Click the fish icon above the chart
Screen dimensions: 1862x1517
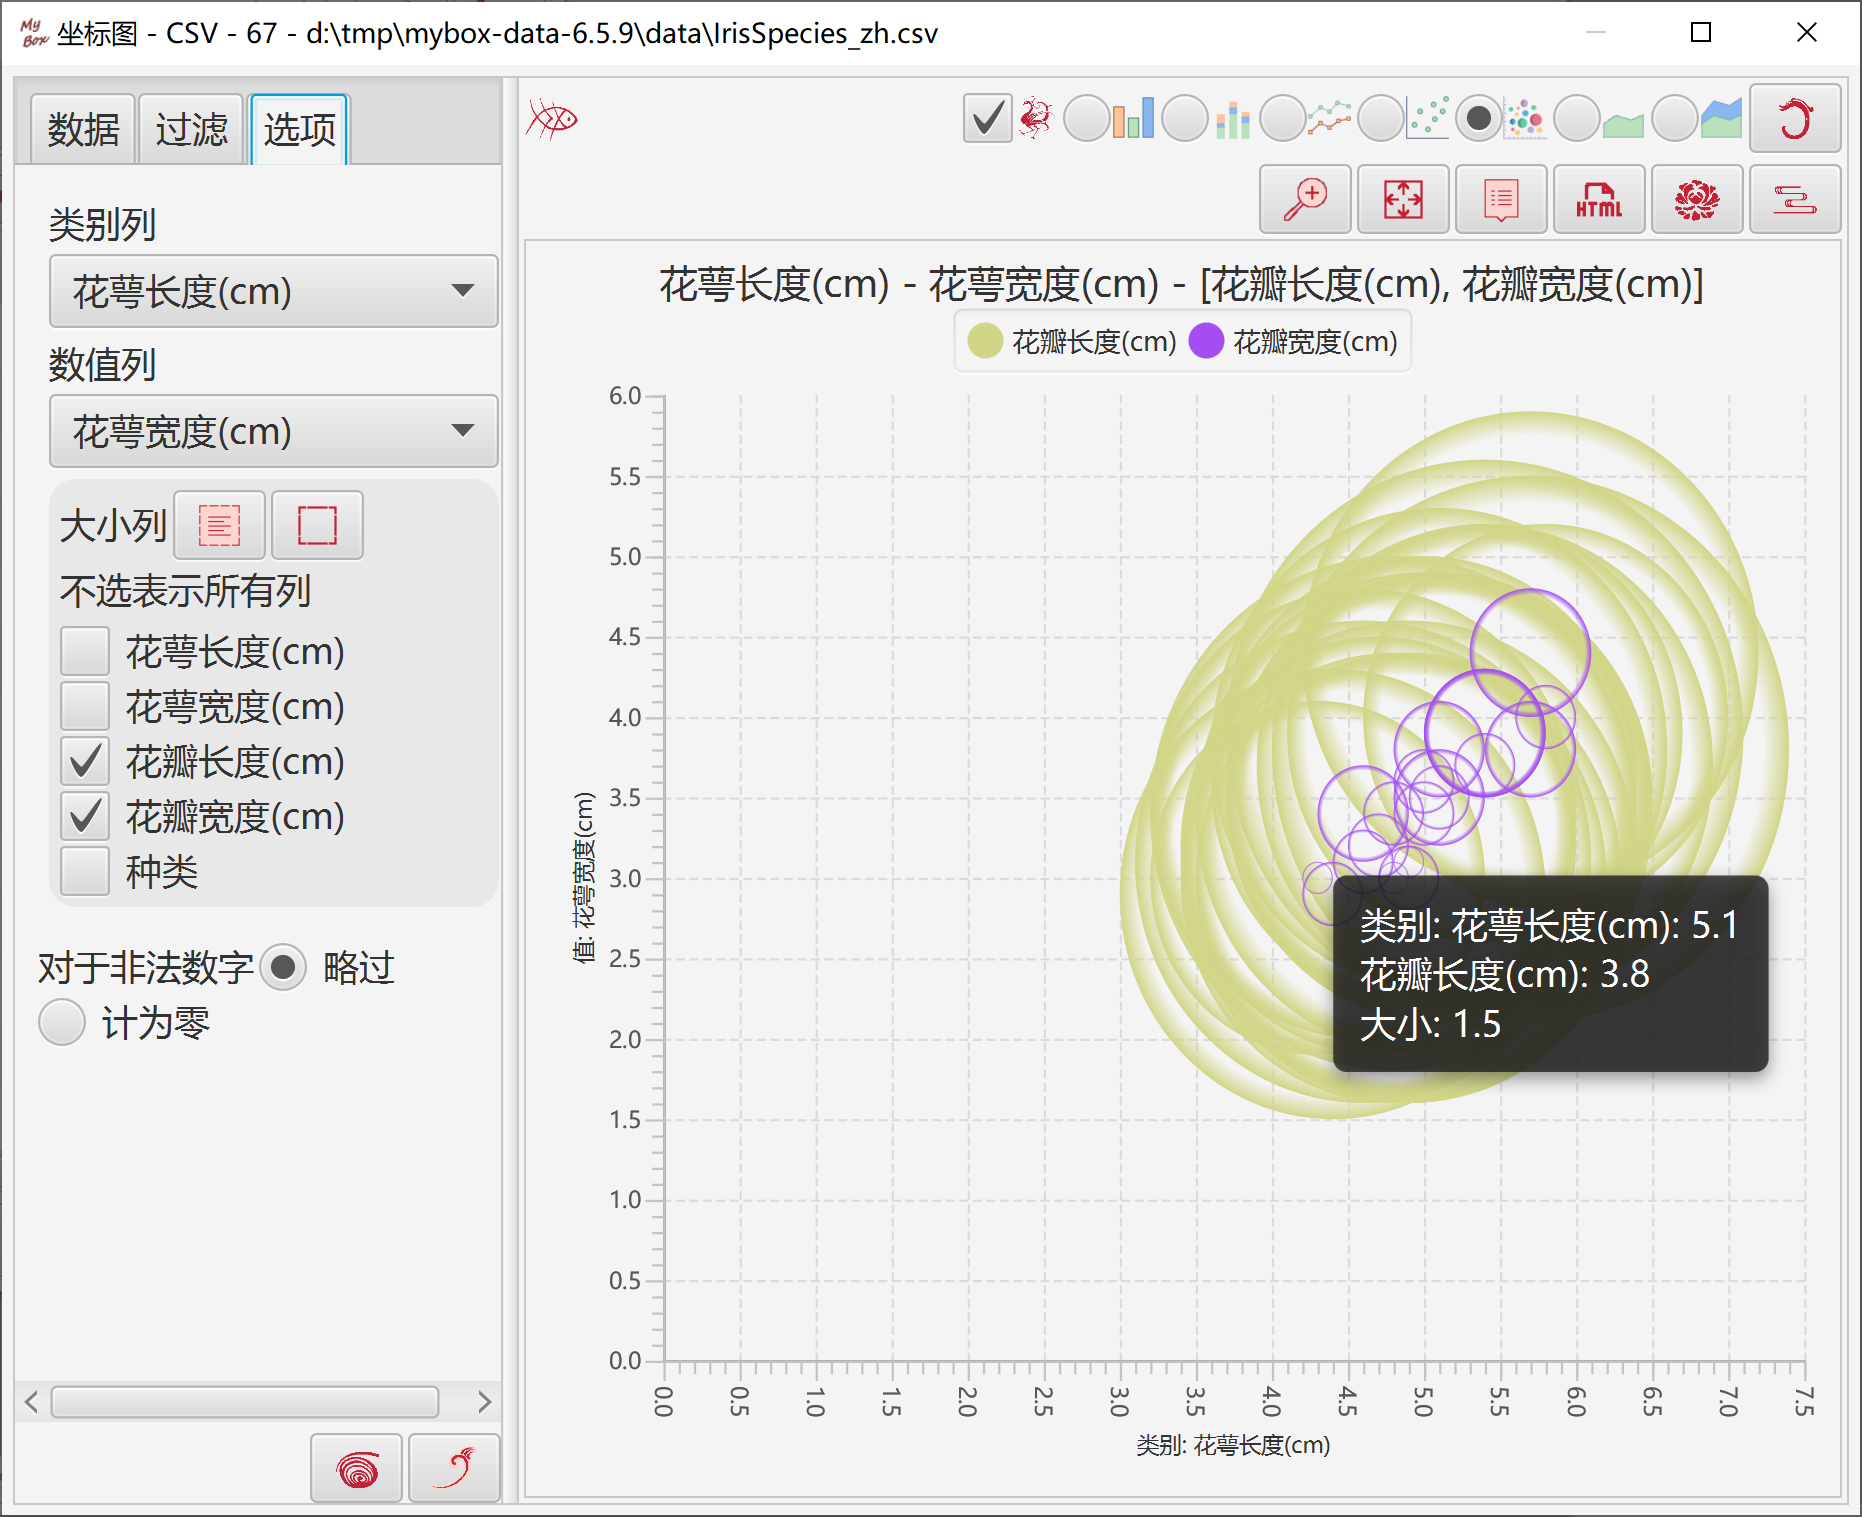pos(552,119)
